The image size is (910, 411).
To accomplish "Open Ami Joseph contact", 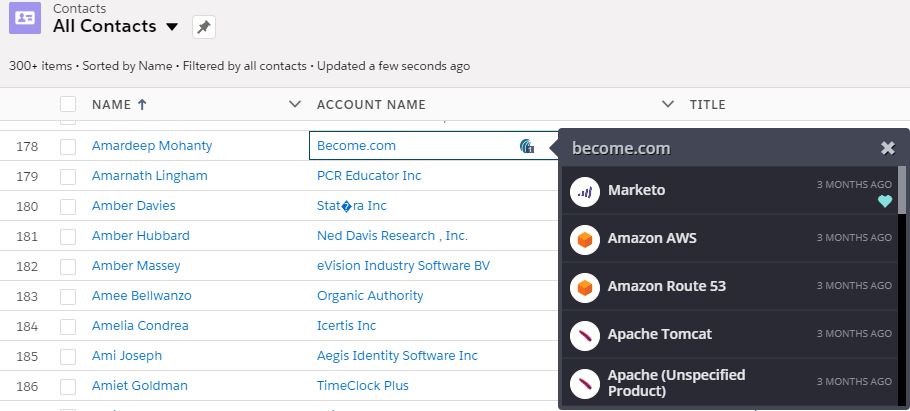I will (x=127, y=356).
